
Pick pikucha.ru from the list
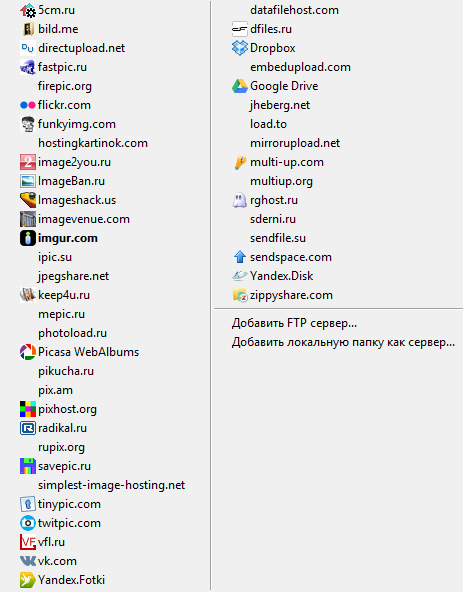point(66,371)
